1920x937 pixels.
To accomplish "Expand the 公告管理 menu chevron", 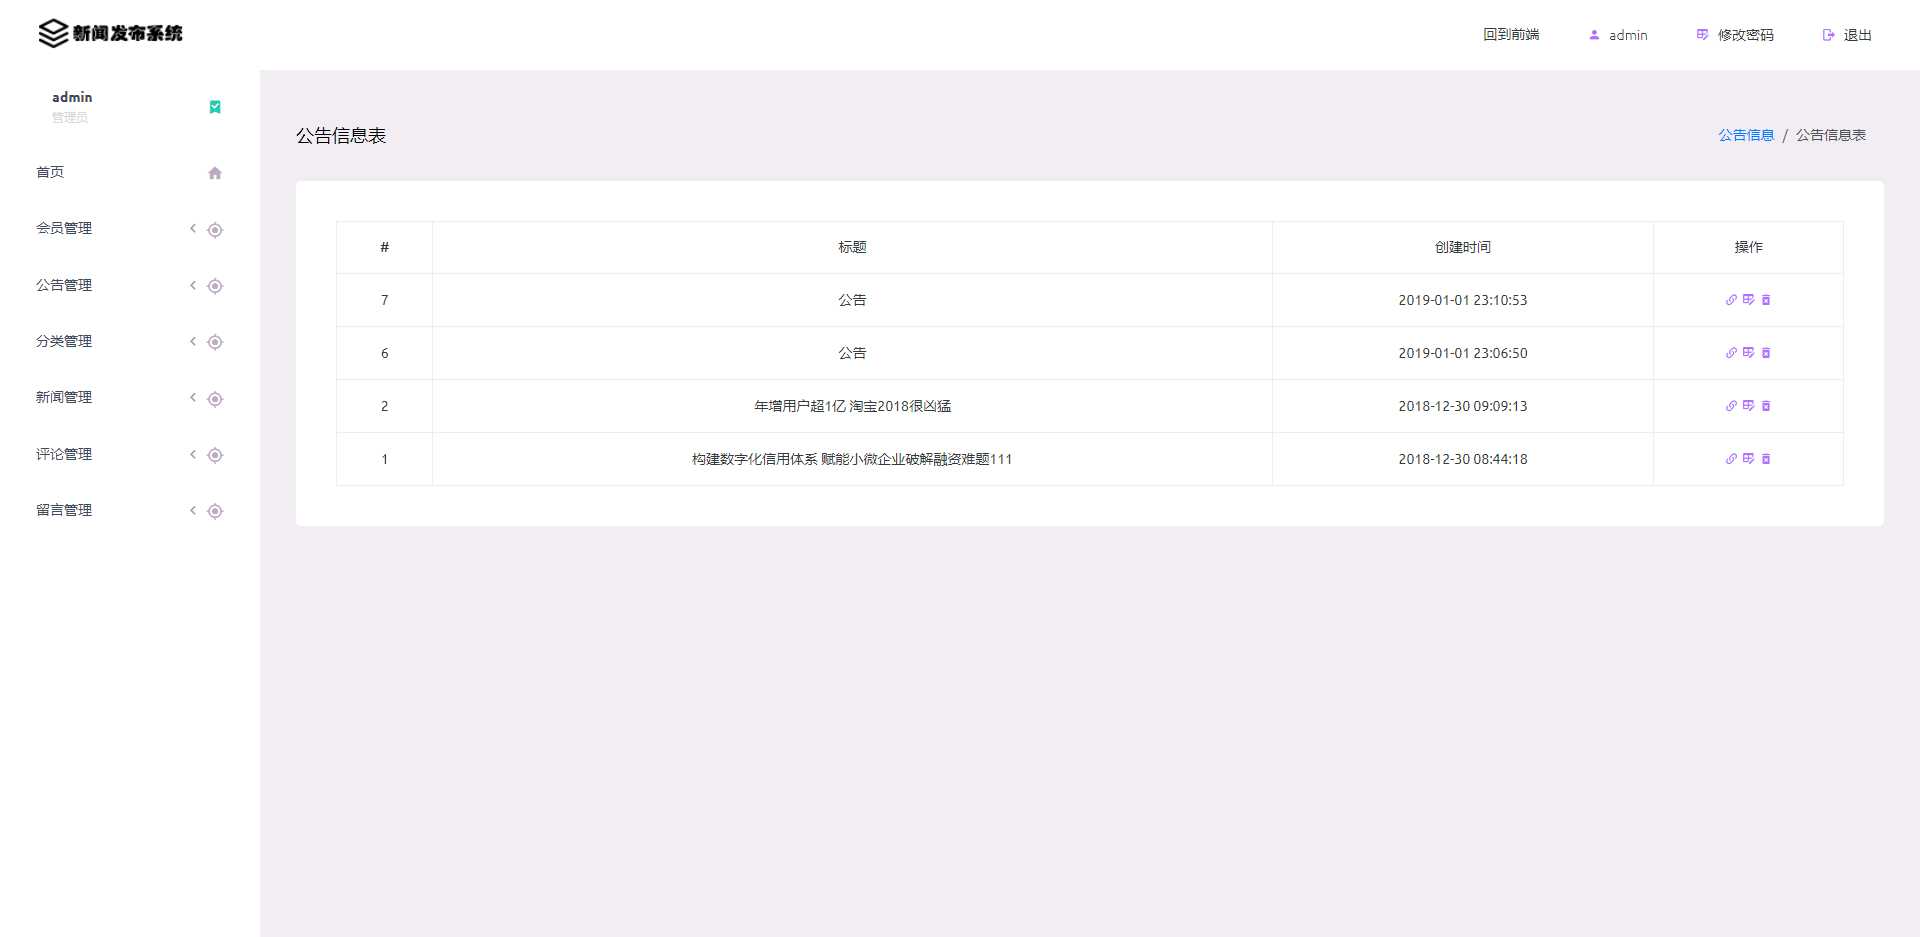I will [192, 285].
